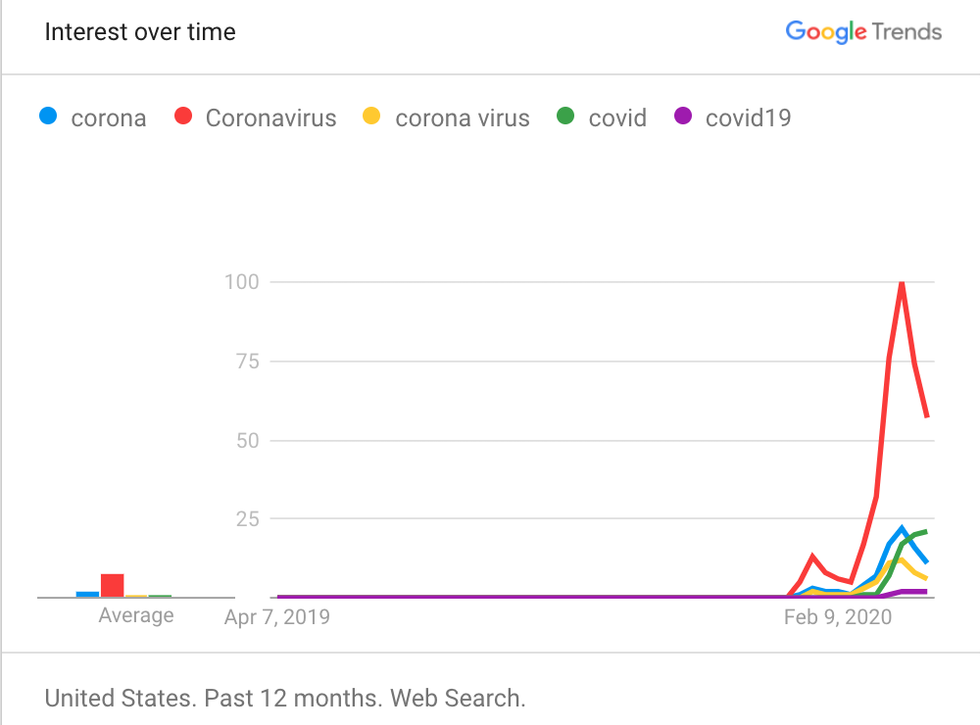Image resolution: width=980 pixels, height=725 pixels.
Task: Click the Average label under bars
Action: point(136,615)
